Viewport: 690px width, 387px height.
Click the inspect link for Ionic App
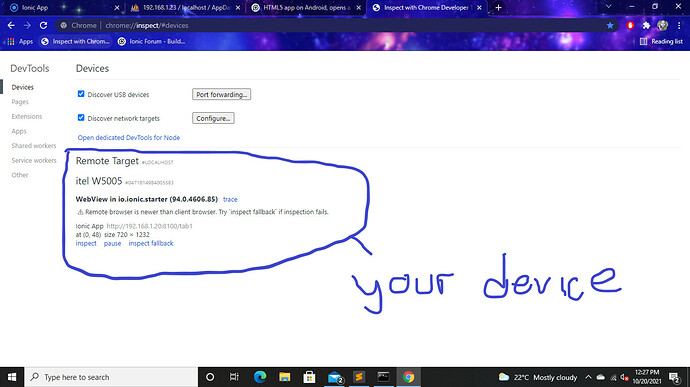86,243
